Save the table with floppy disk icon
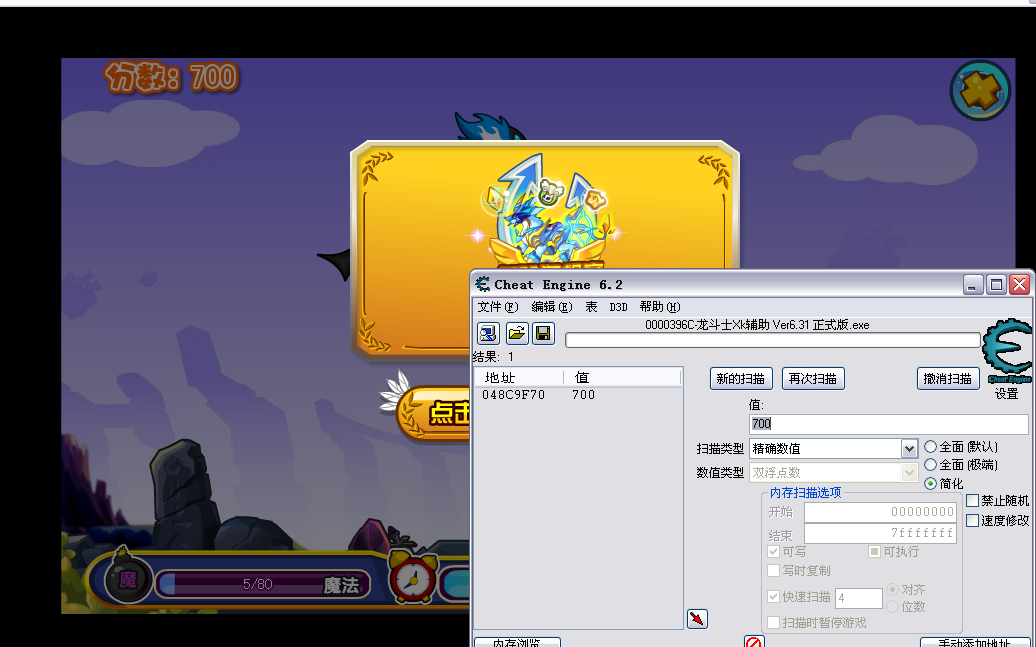 (x=543, y=333)
